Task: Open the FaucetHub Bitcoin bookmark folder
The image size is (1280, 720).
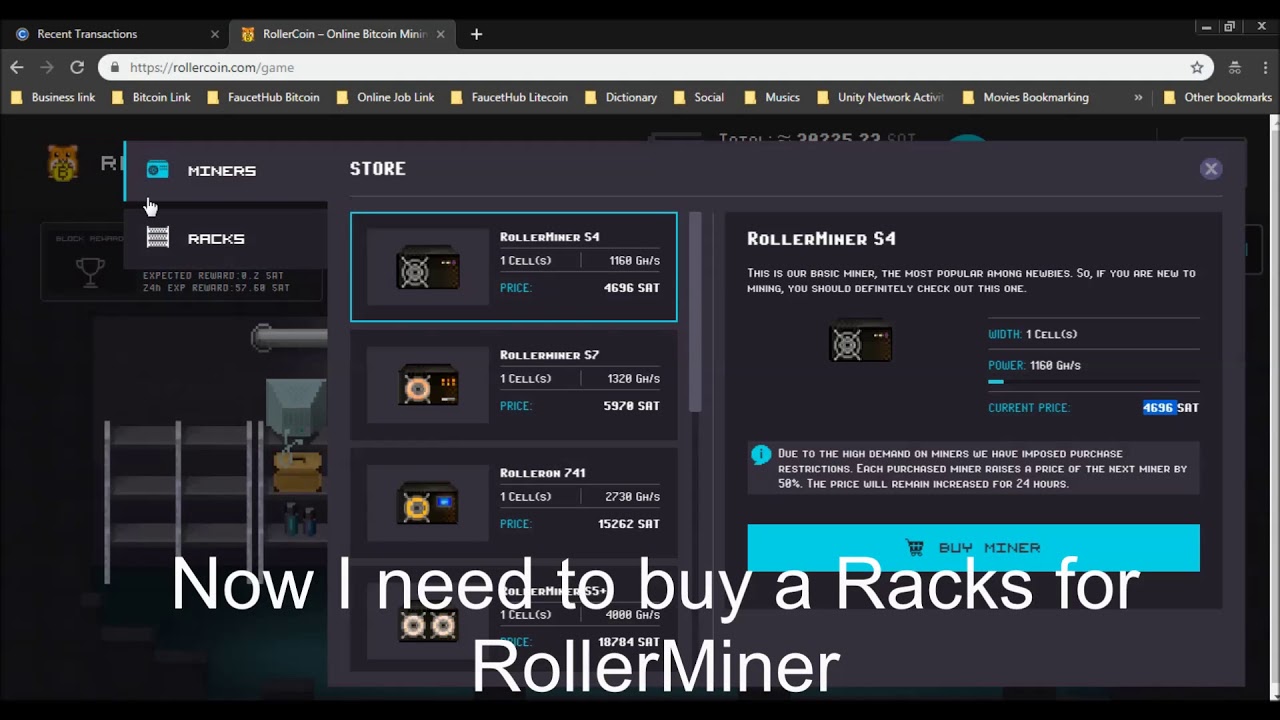Action: [263, 97]
